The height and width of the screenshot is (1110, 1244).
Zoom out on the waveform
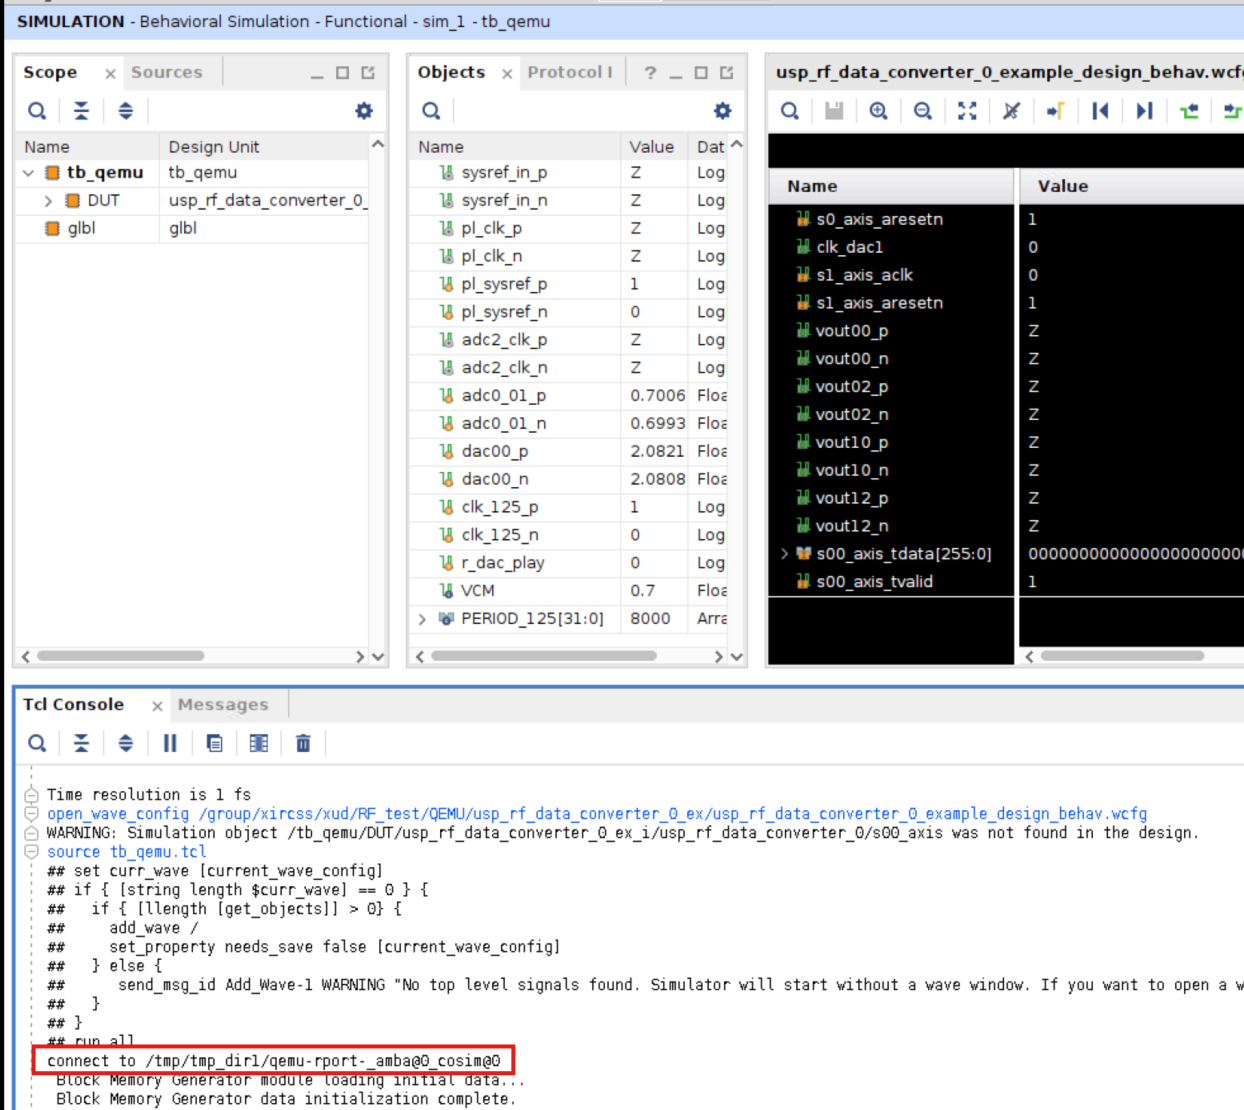point(921,111)
